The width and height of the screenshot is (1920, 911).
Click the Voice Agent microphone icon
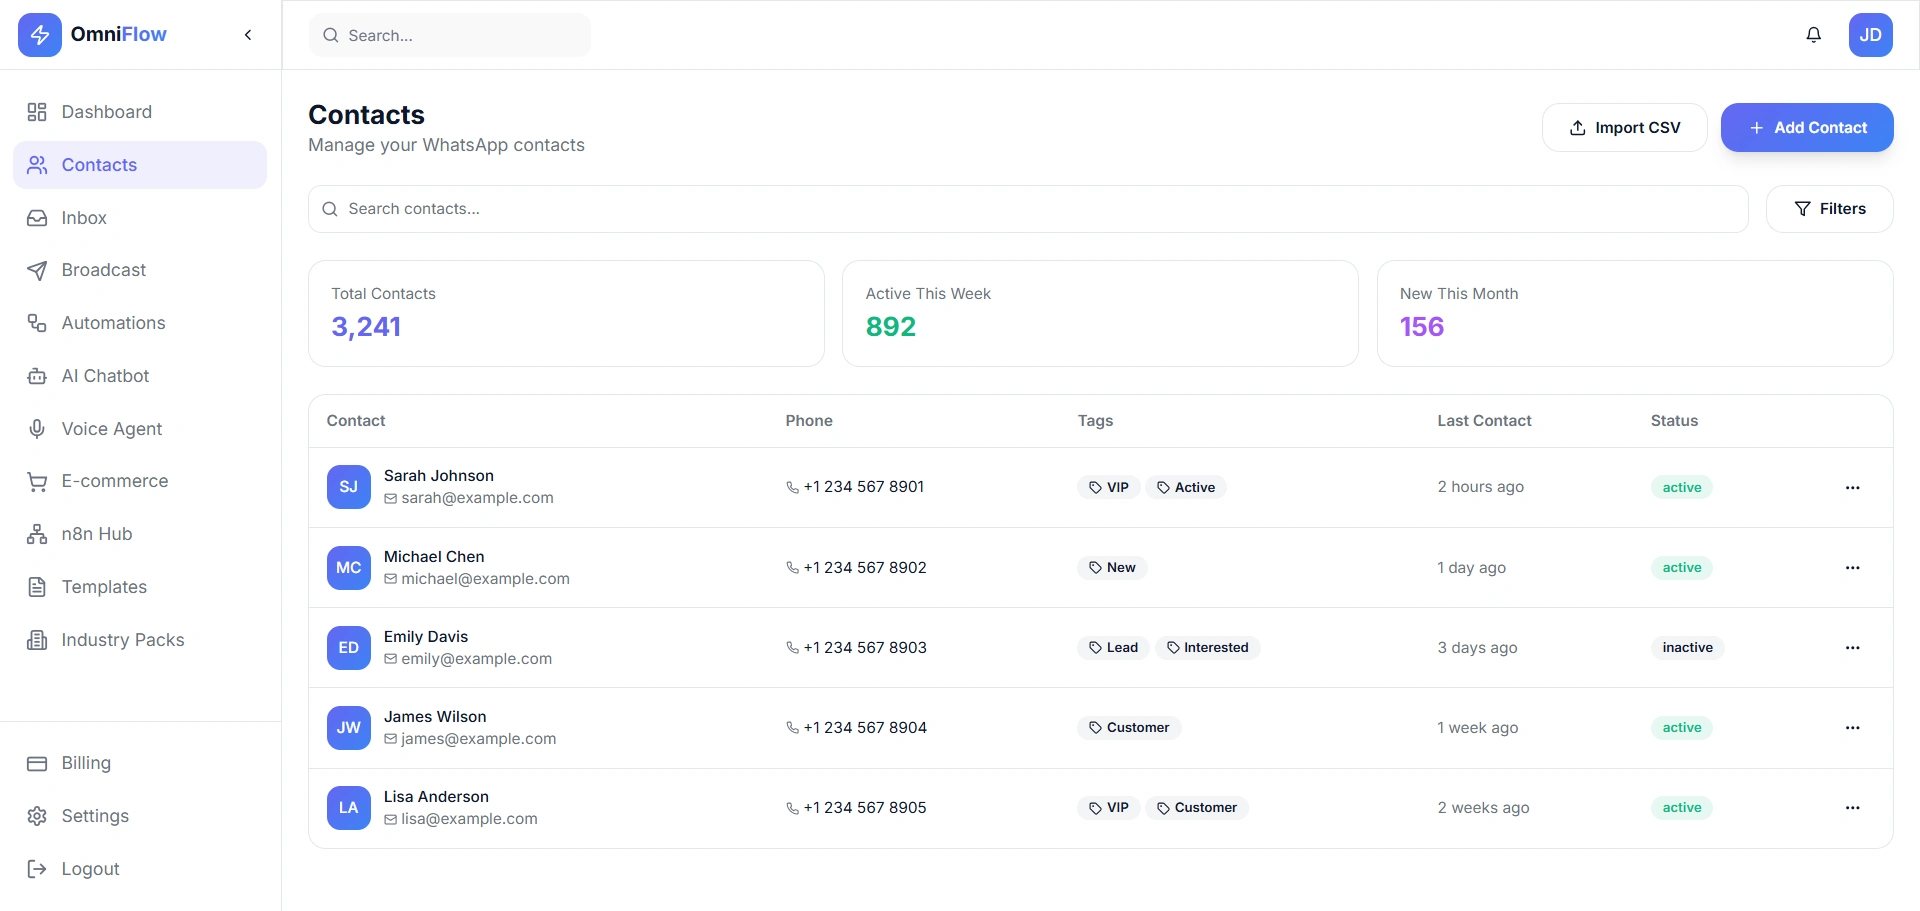37,429
